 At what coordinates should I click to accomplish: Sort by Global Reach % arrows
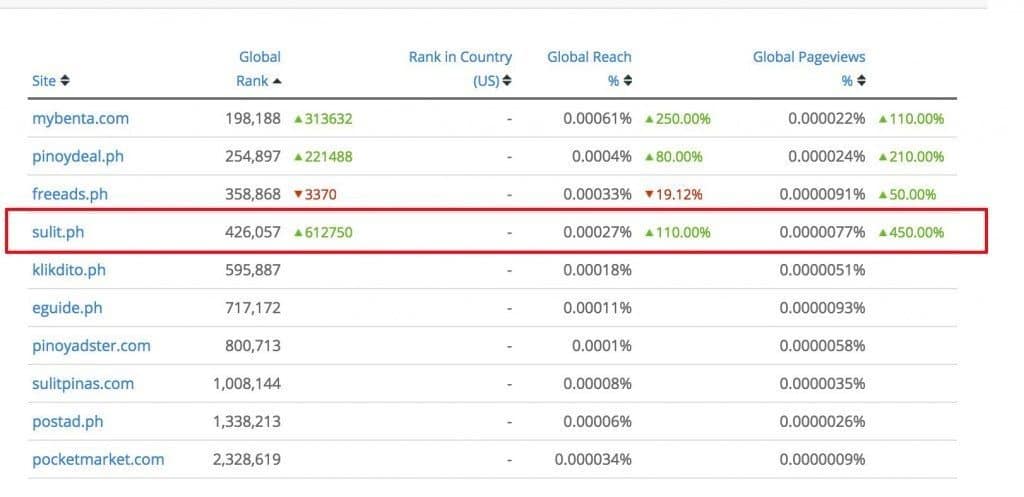[x=628, y=81]
